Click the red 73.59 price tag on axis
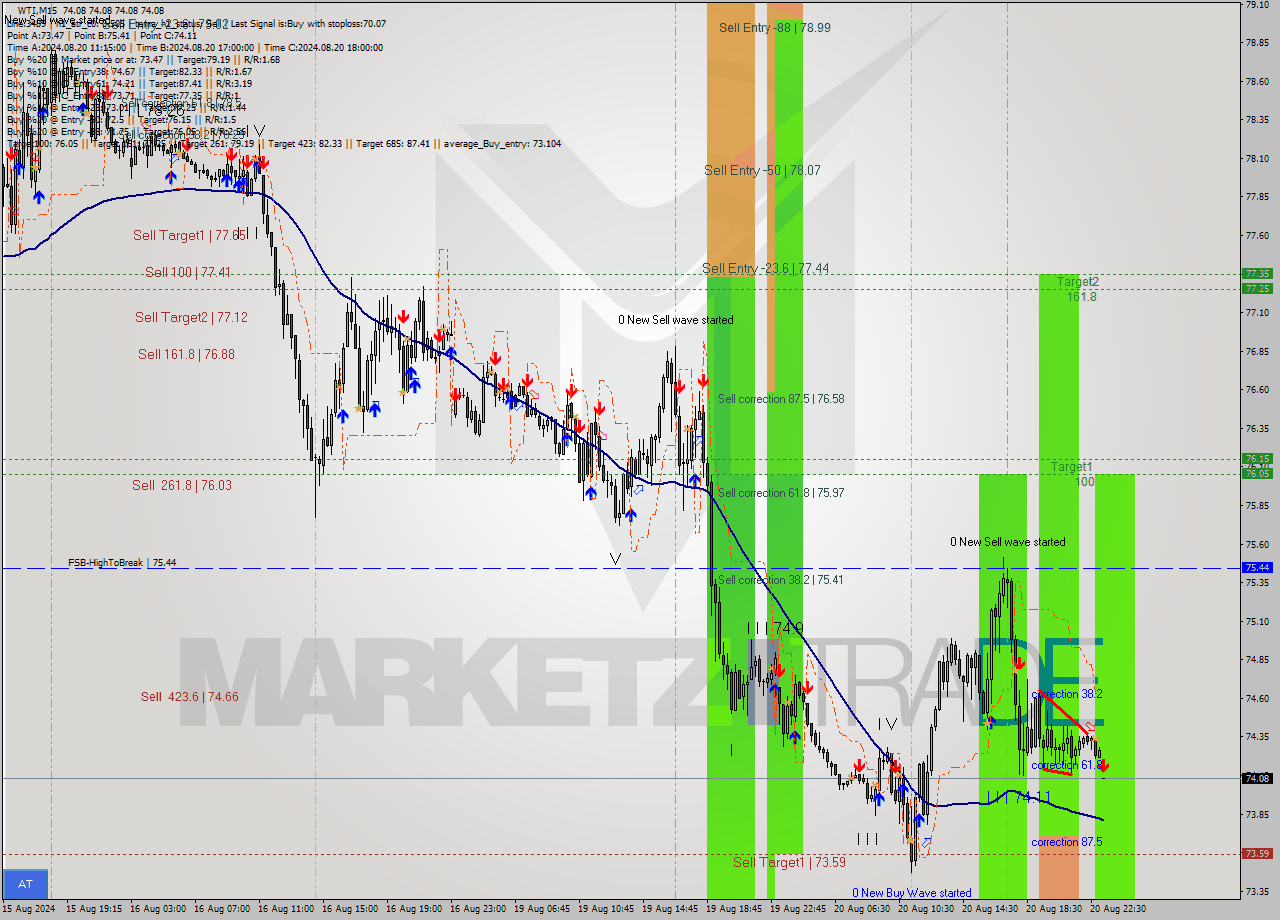1280x920 pixels. (x=1257, y=853)
